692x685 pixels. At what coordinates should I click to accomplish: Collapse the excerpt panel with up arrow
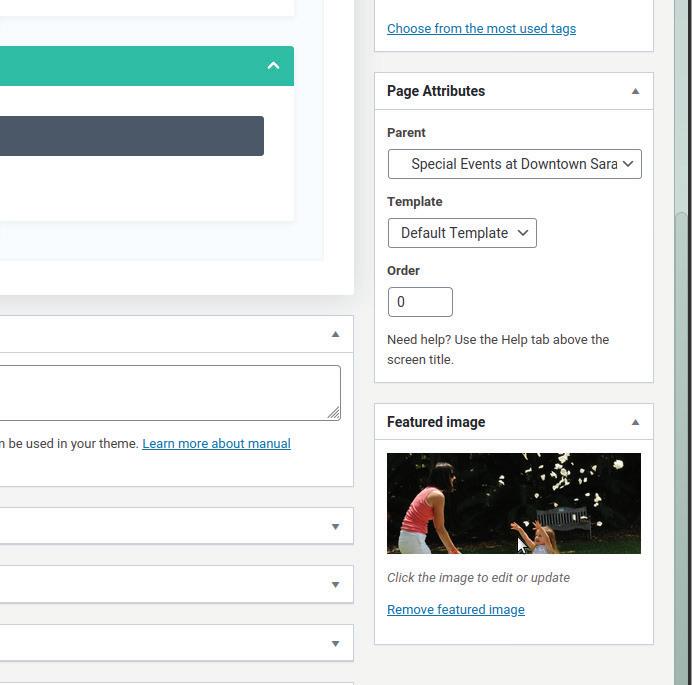click(335, 334)
